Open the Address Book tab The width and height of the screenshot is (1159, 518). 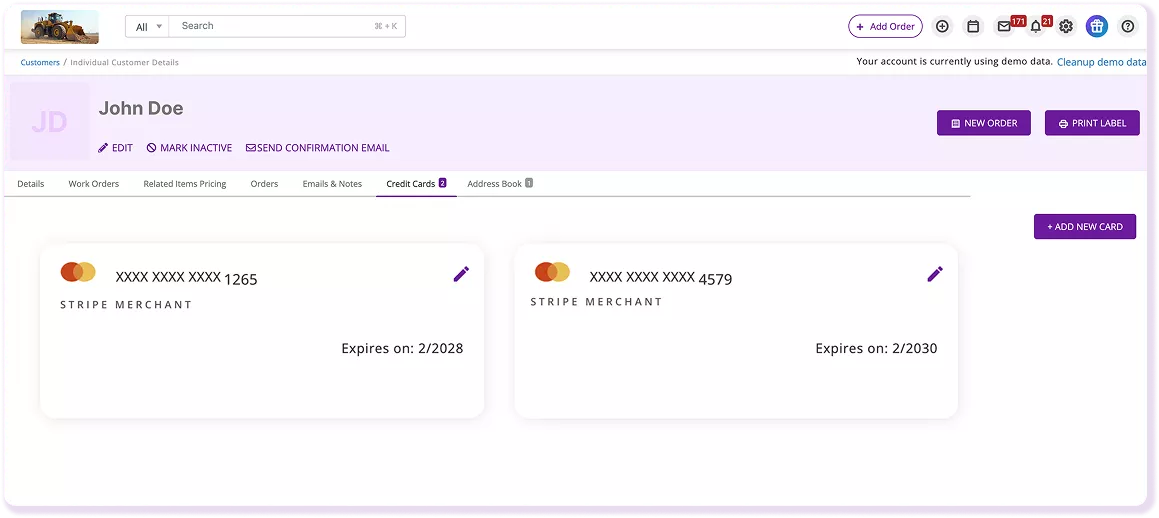[x=500, y=184]
